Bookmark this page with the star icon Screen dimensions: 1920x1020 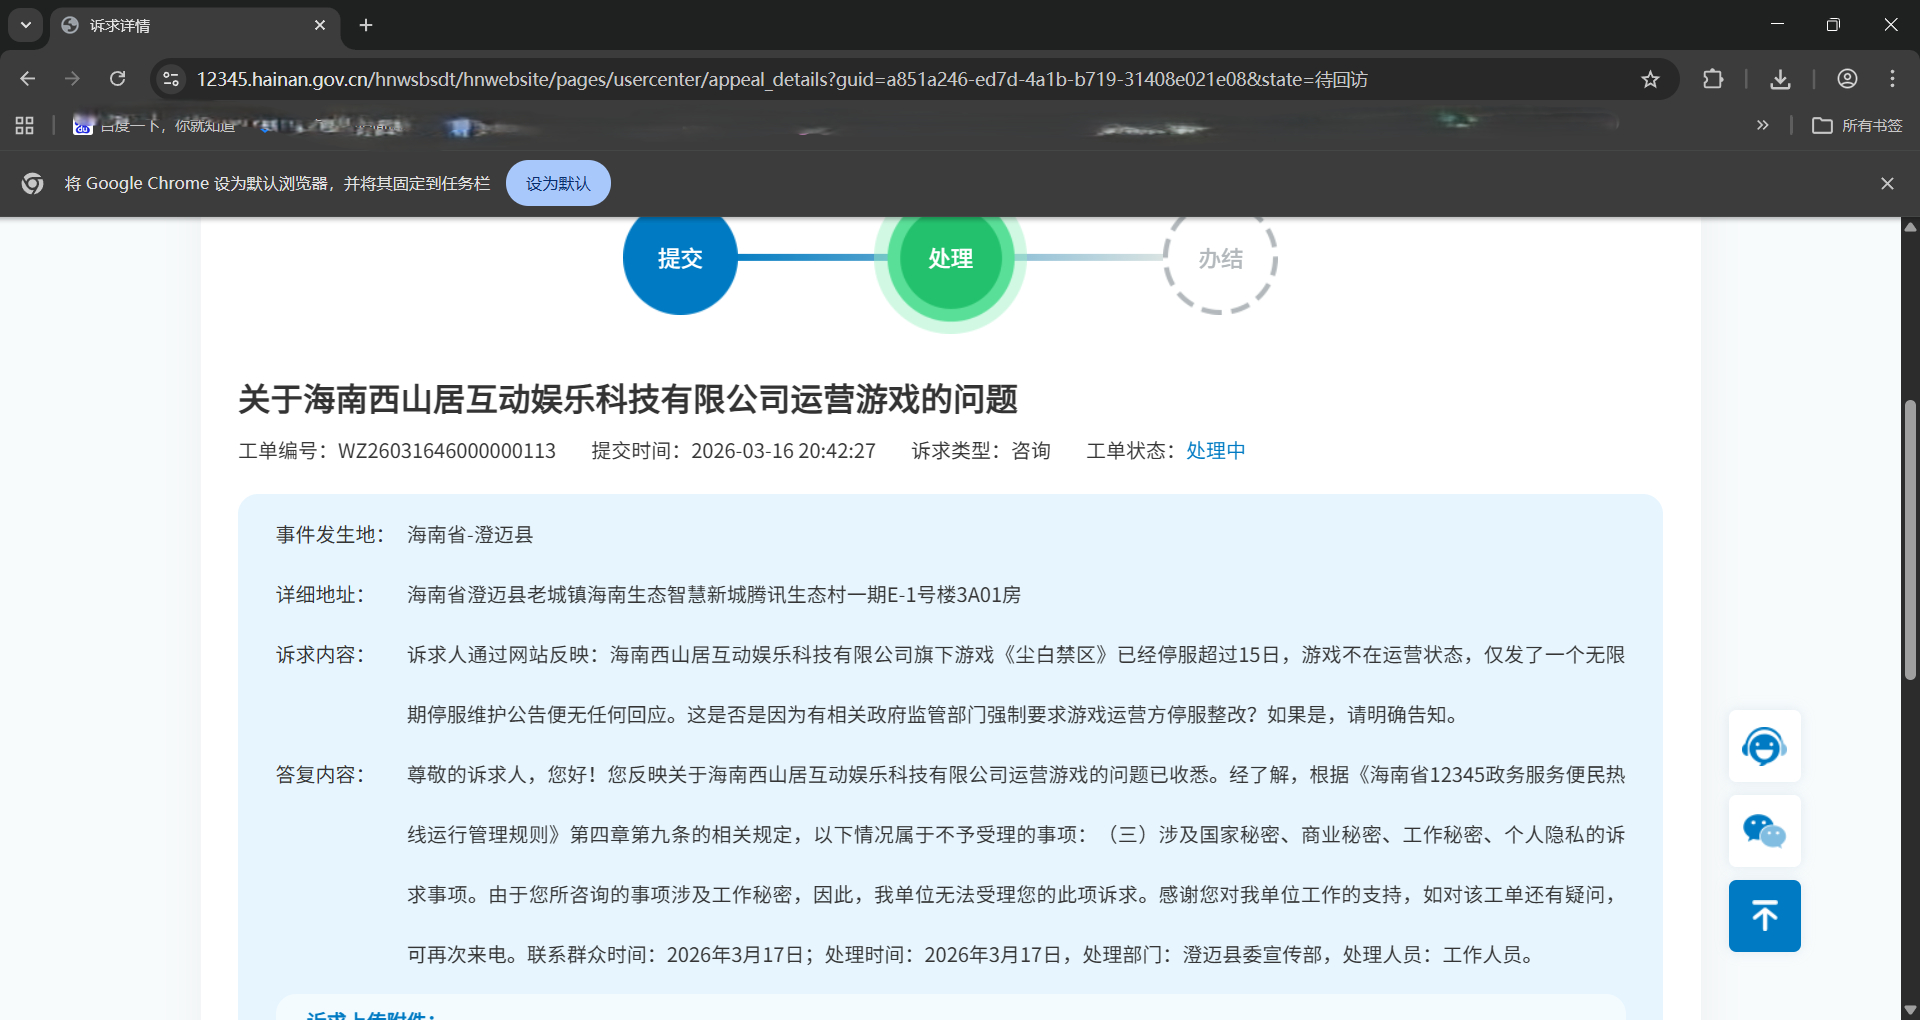(x=1650, y=79)
